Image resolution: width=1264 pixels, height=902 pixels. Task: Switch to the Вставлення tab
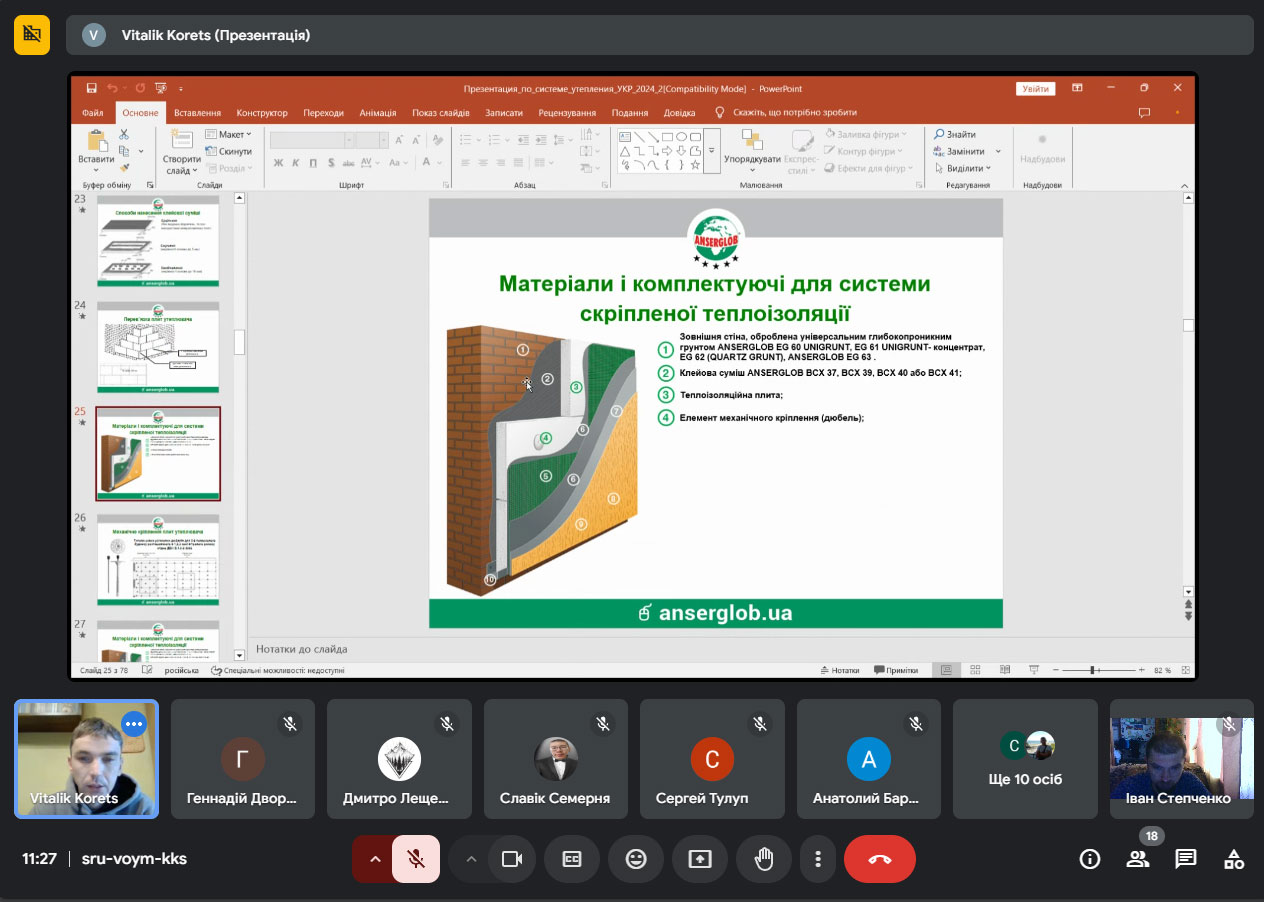197,113
